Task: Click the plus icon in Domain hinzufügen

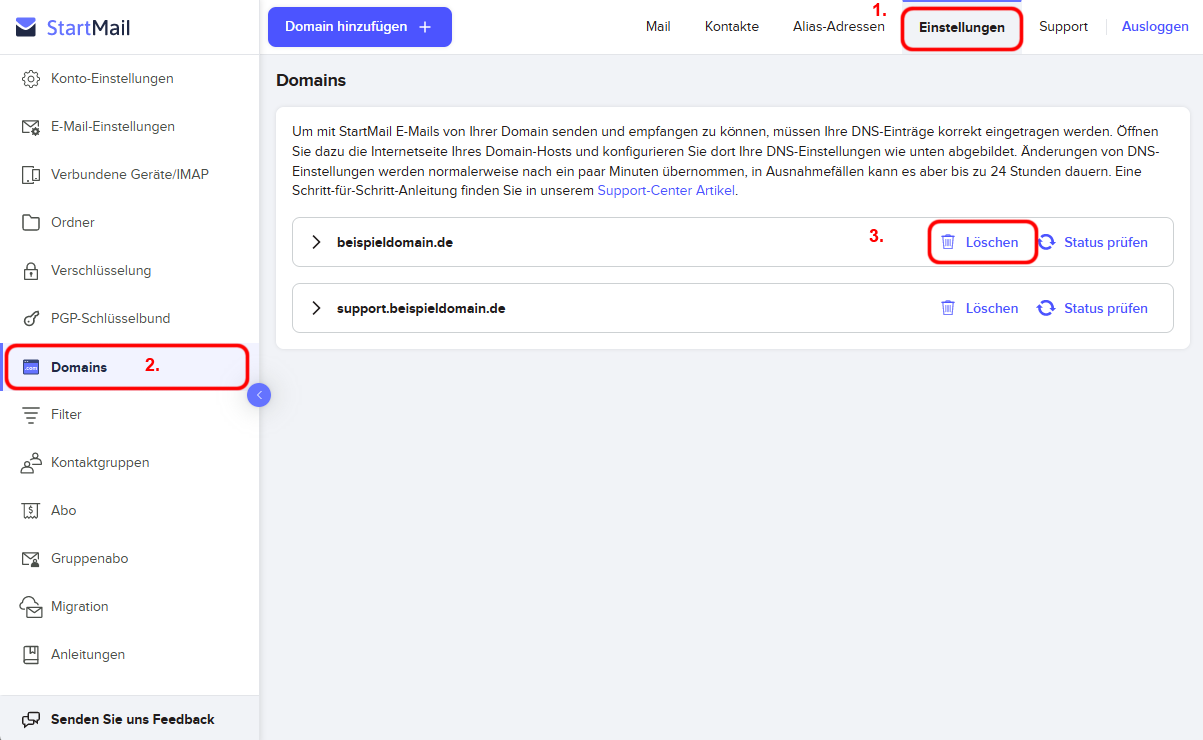Action: (425, 27)
